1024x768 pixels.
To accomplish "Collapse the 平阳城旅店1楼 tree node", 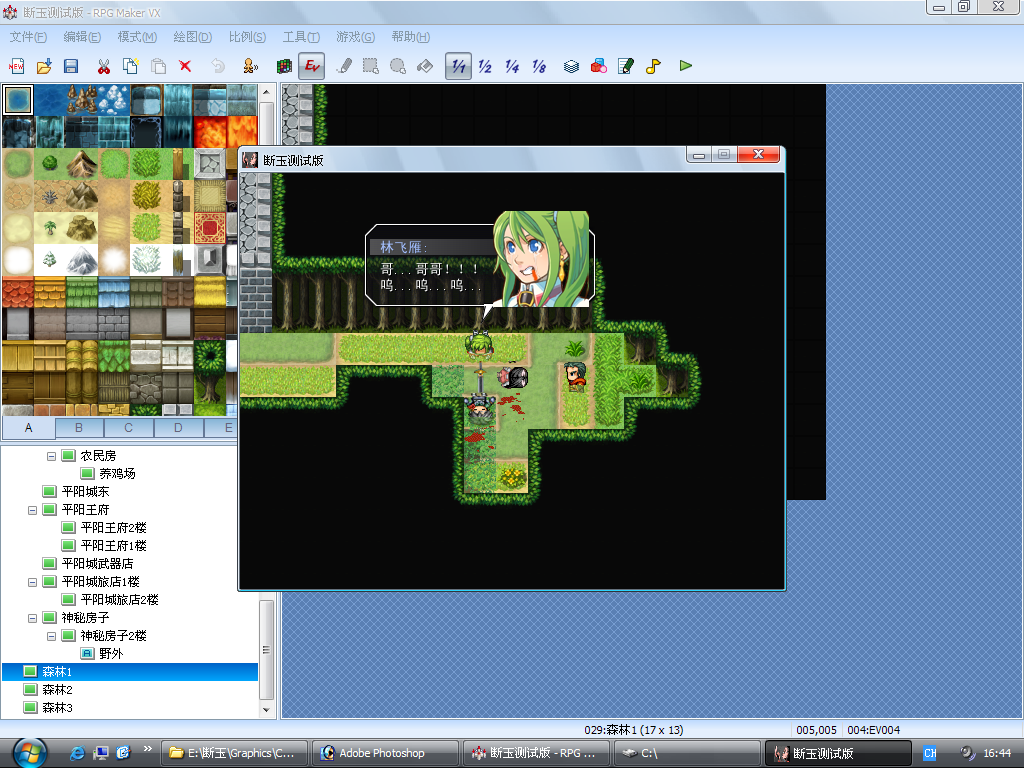I will [x=32, y=582].
